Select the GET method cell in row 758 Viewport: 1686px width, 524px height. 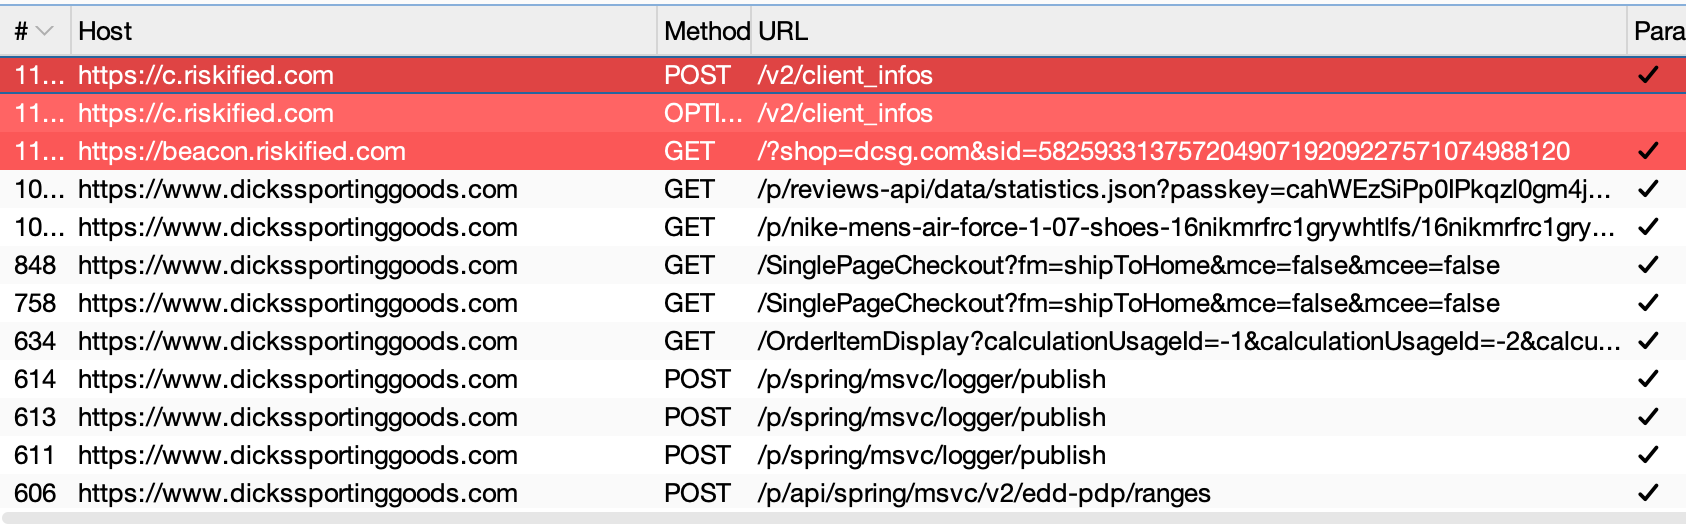(x=689, y=303)
